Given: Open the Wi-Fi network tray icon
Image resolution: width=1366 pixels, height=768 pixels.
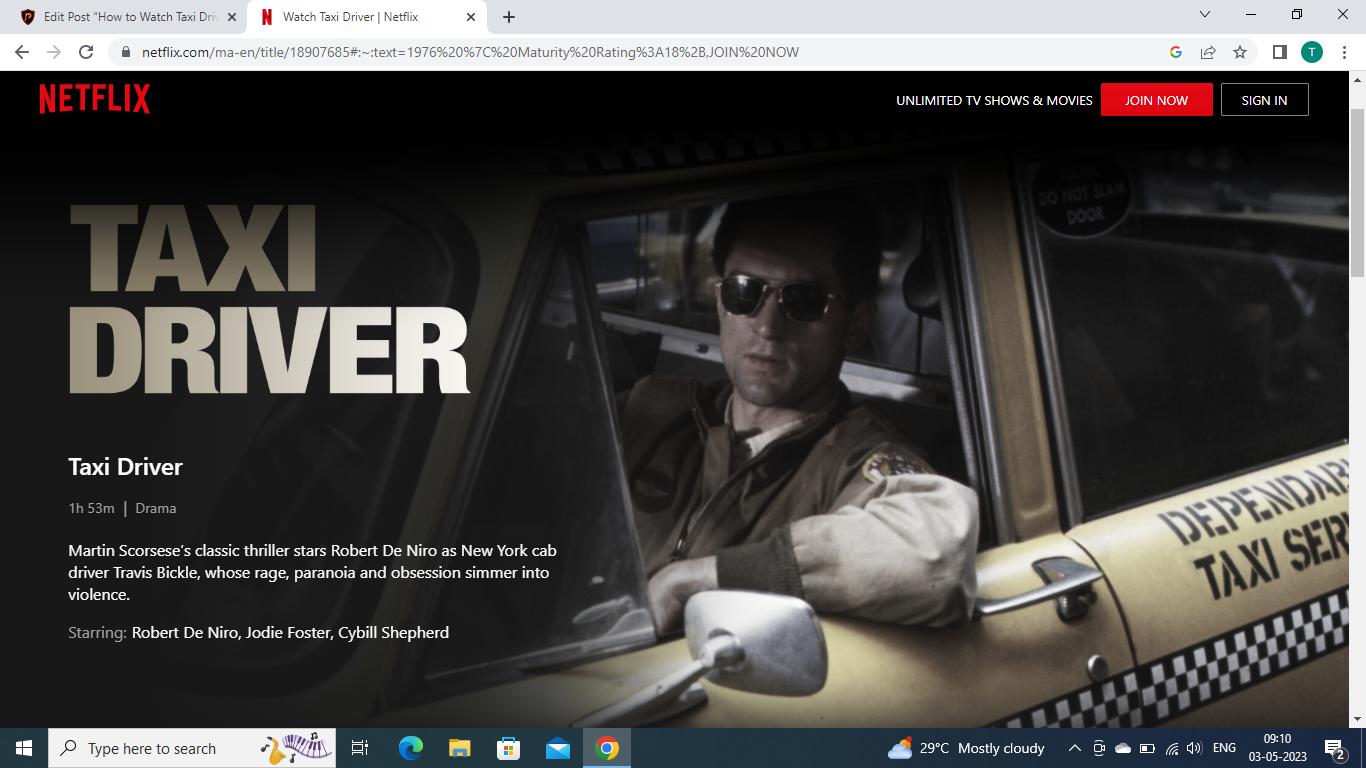Looking at the screenshot, I should [x=1171, y=748].
